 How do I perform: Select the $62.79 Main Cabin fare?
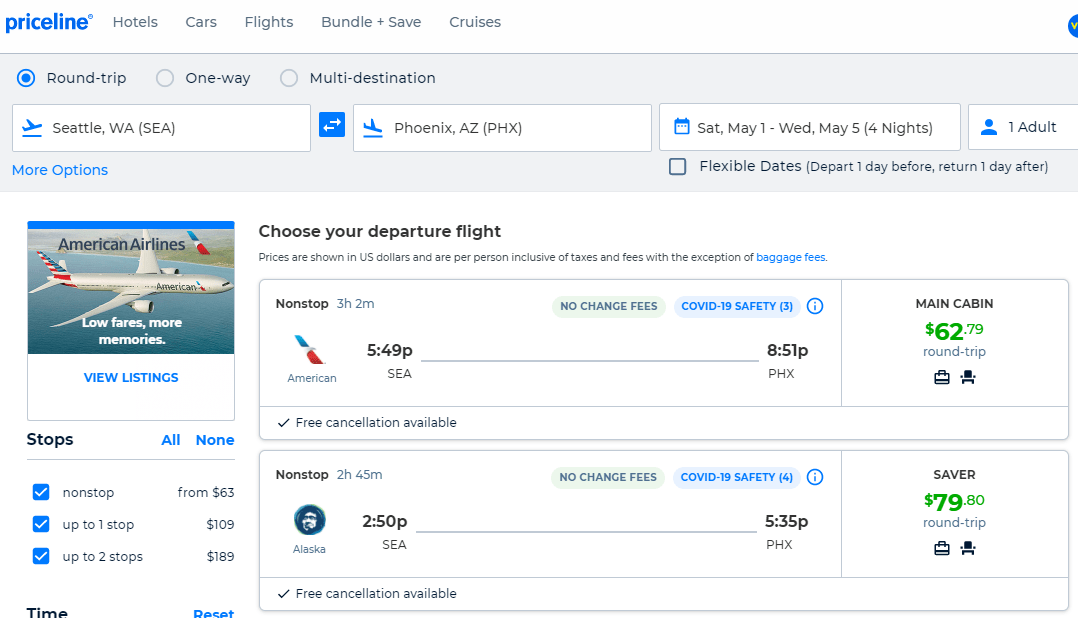coord(954,343)
